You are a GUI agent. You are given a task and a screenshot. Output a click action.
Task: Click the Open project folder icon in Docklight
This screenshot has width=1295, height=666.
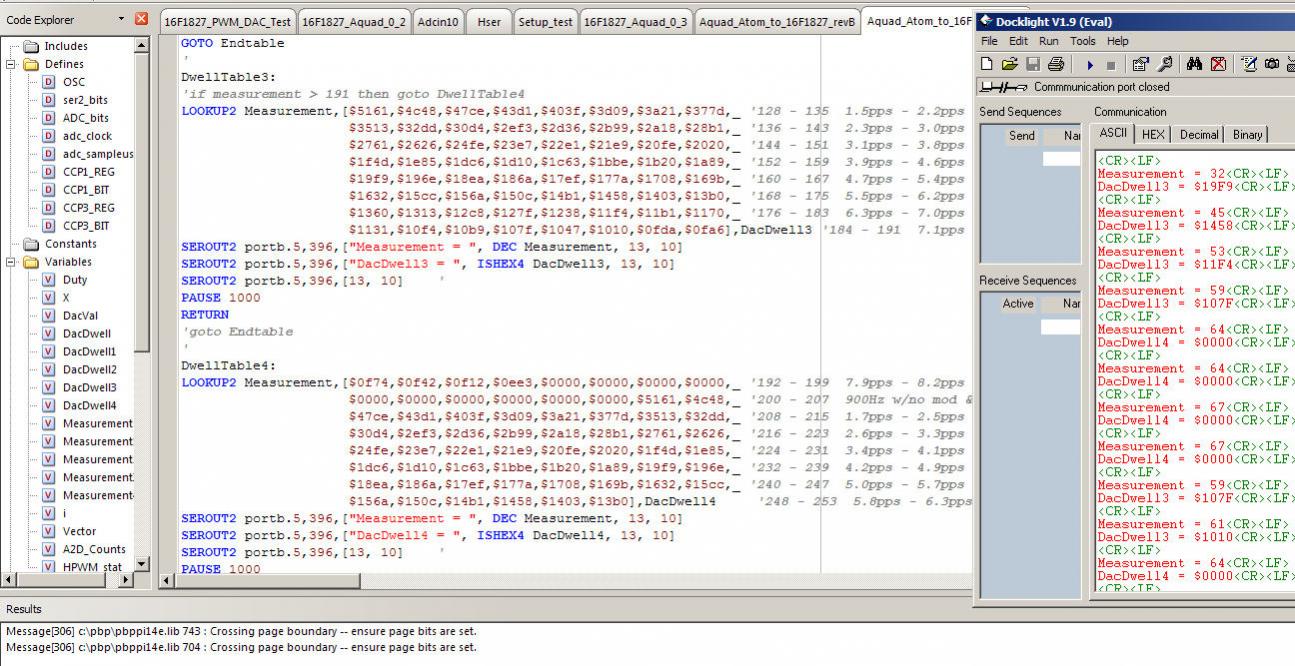tap(1009, 64)
